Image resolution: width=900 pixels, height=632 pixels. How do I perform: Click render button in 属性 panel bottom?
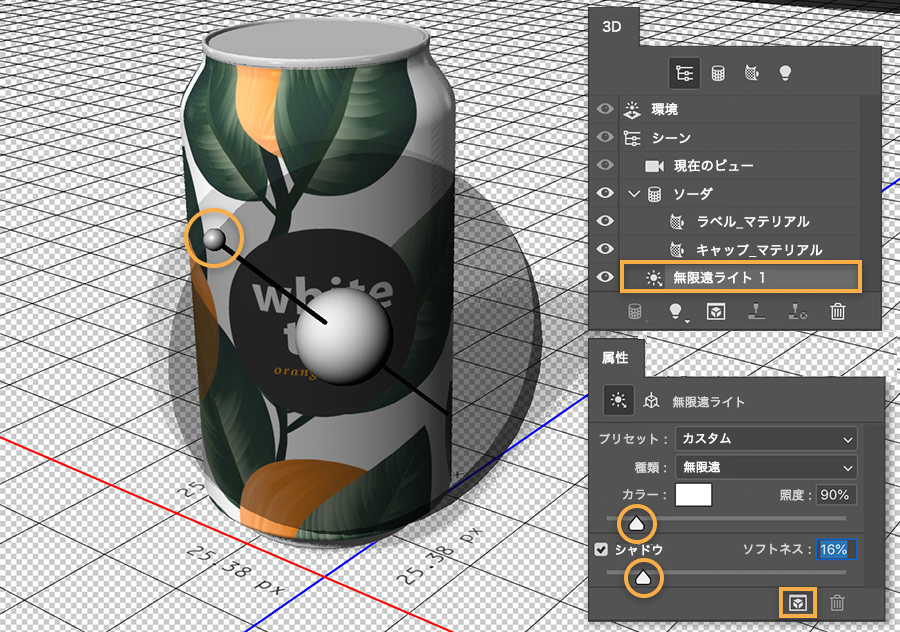798,603
